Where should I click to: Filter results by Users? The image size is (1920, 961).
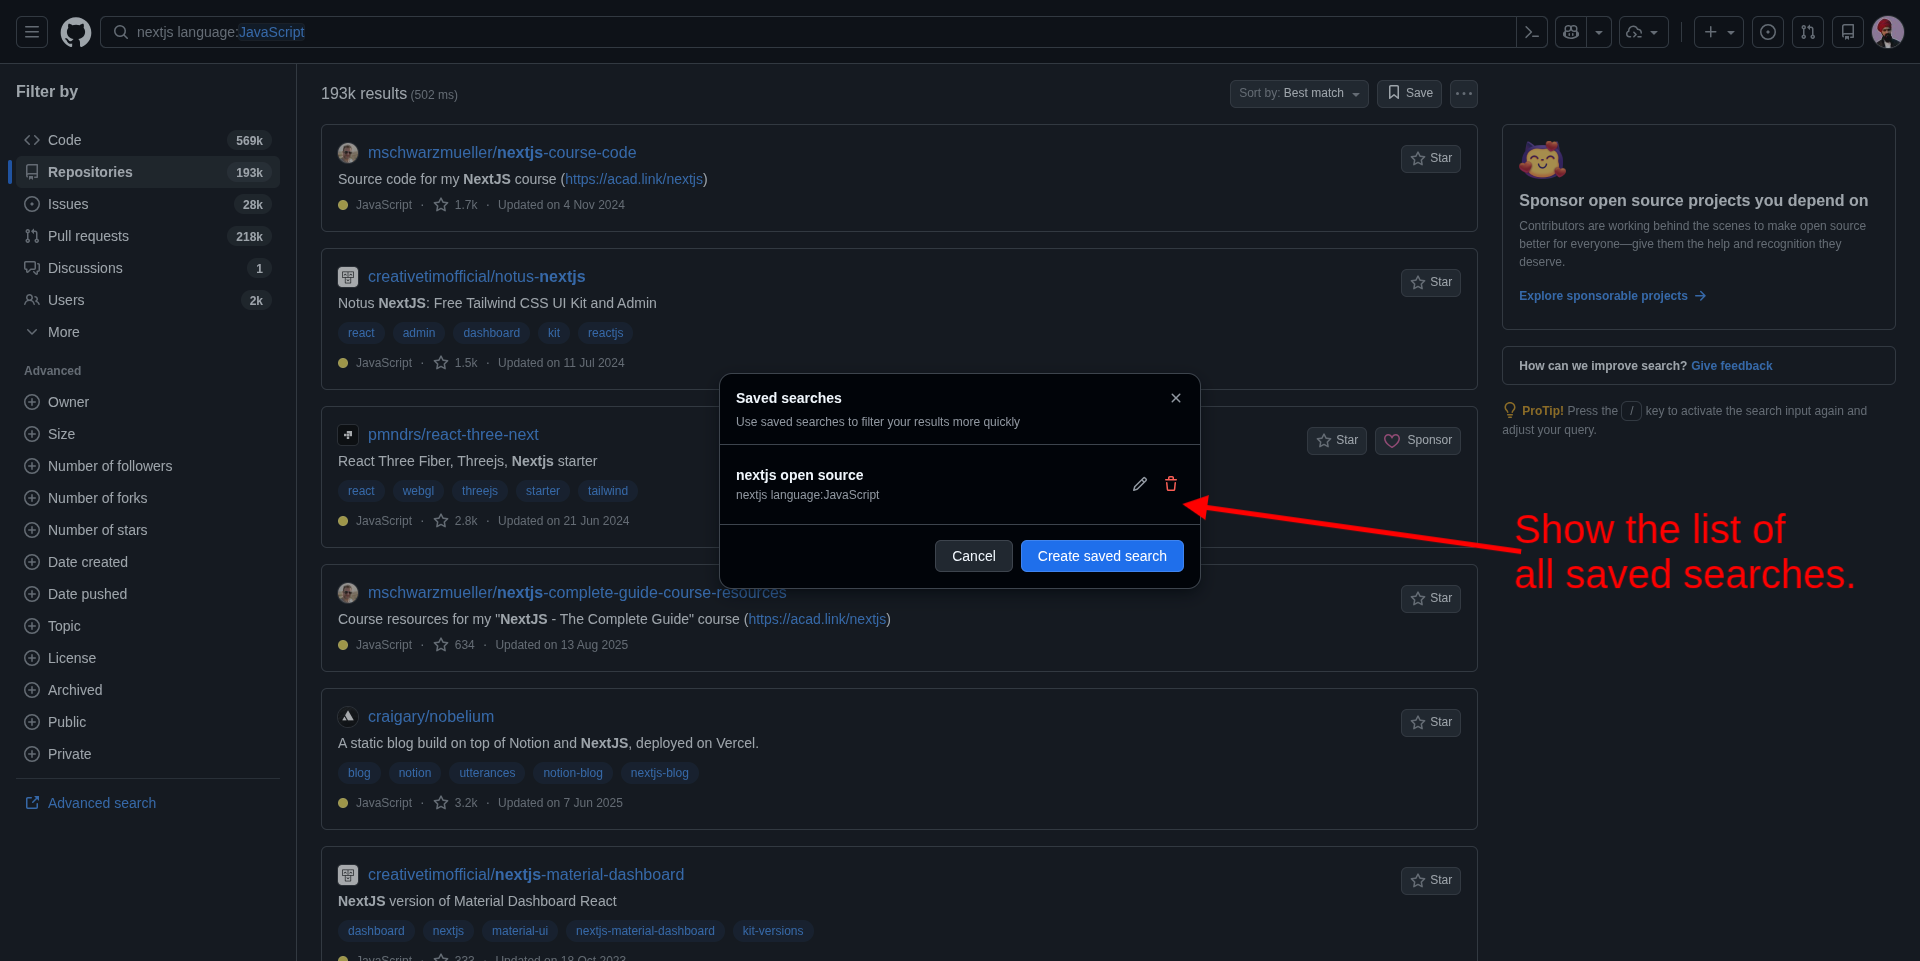pyautogui.click(x=148, y=300)
